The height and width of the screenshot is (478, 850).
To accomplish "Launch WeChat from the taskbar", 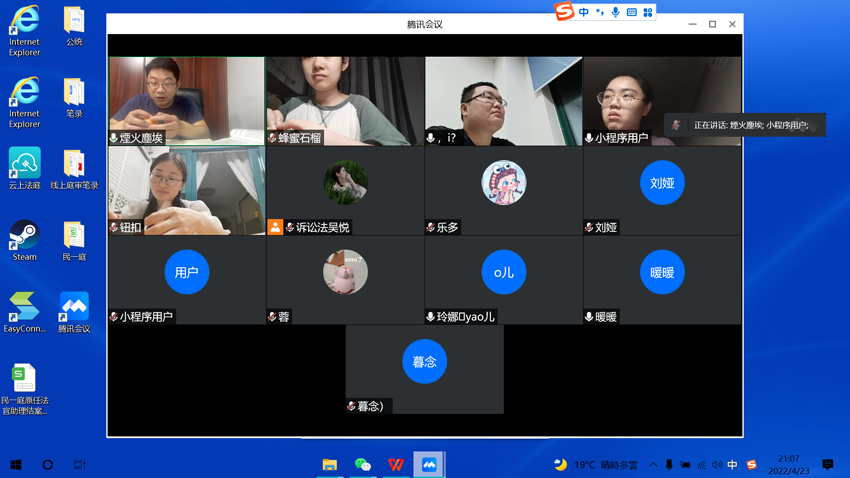I will 363,465.
